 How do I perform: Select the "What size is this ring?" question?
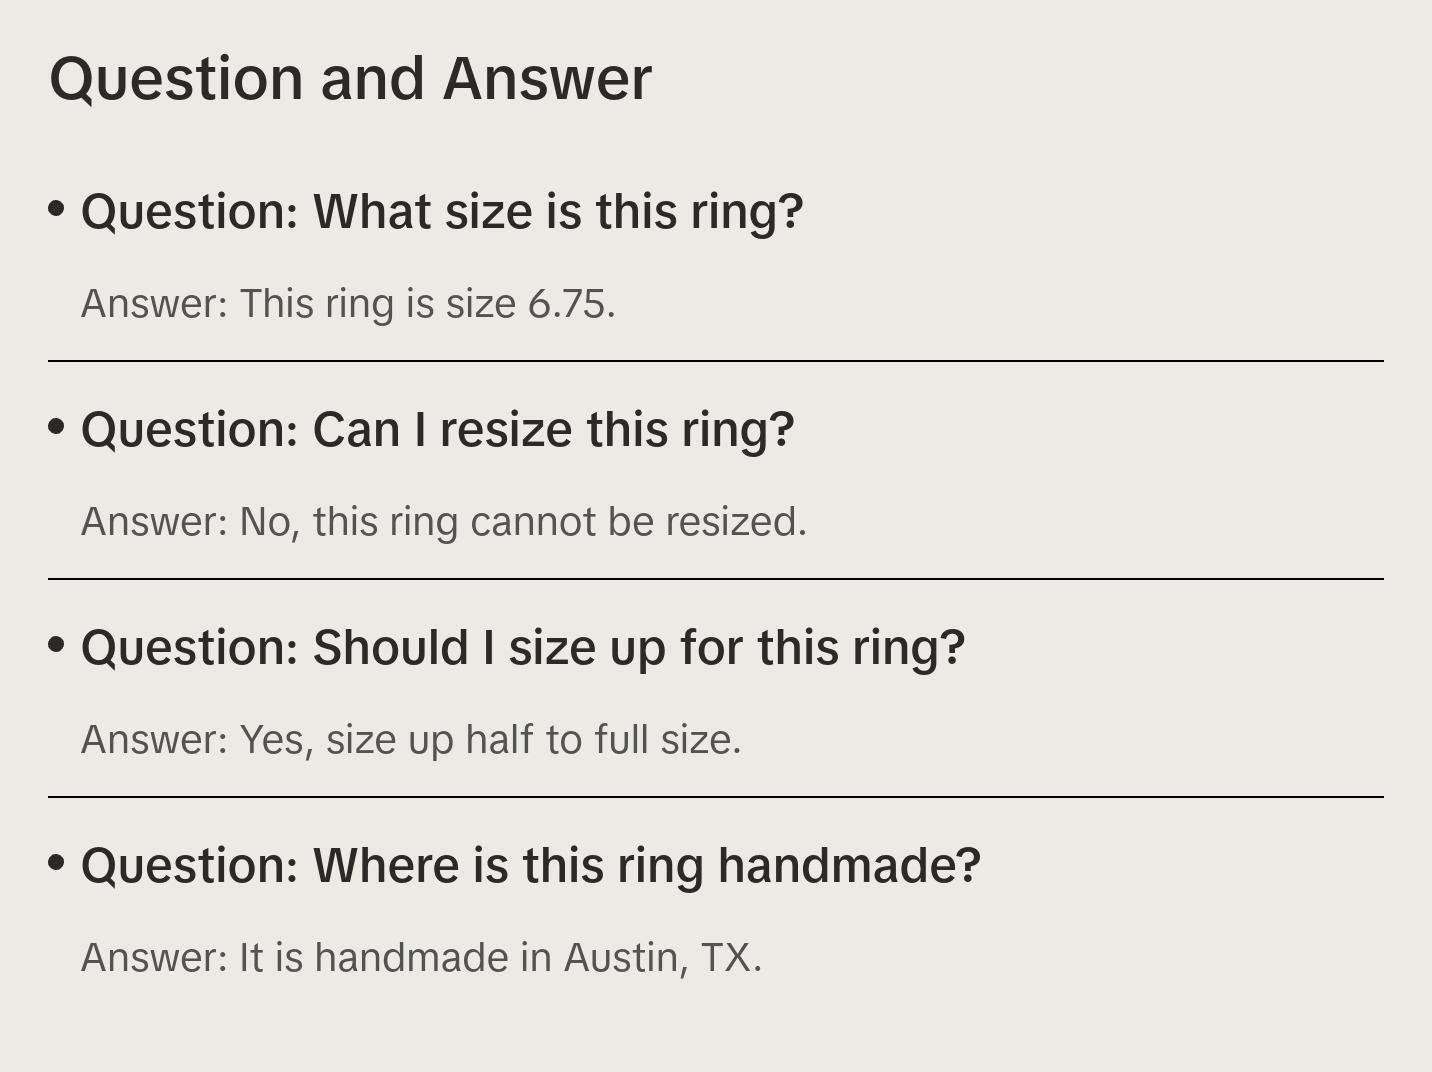pyautogui.click(x=442, y=212)
